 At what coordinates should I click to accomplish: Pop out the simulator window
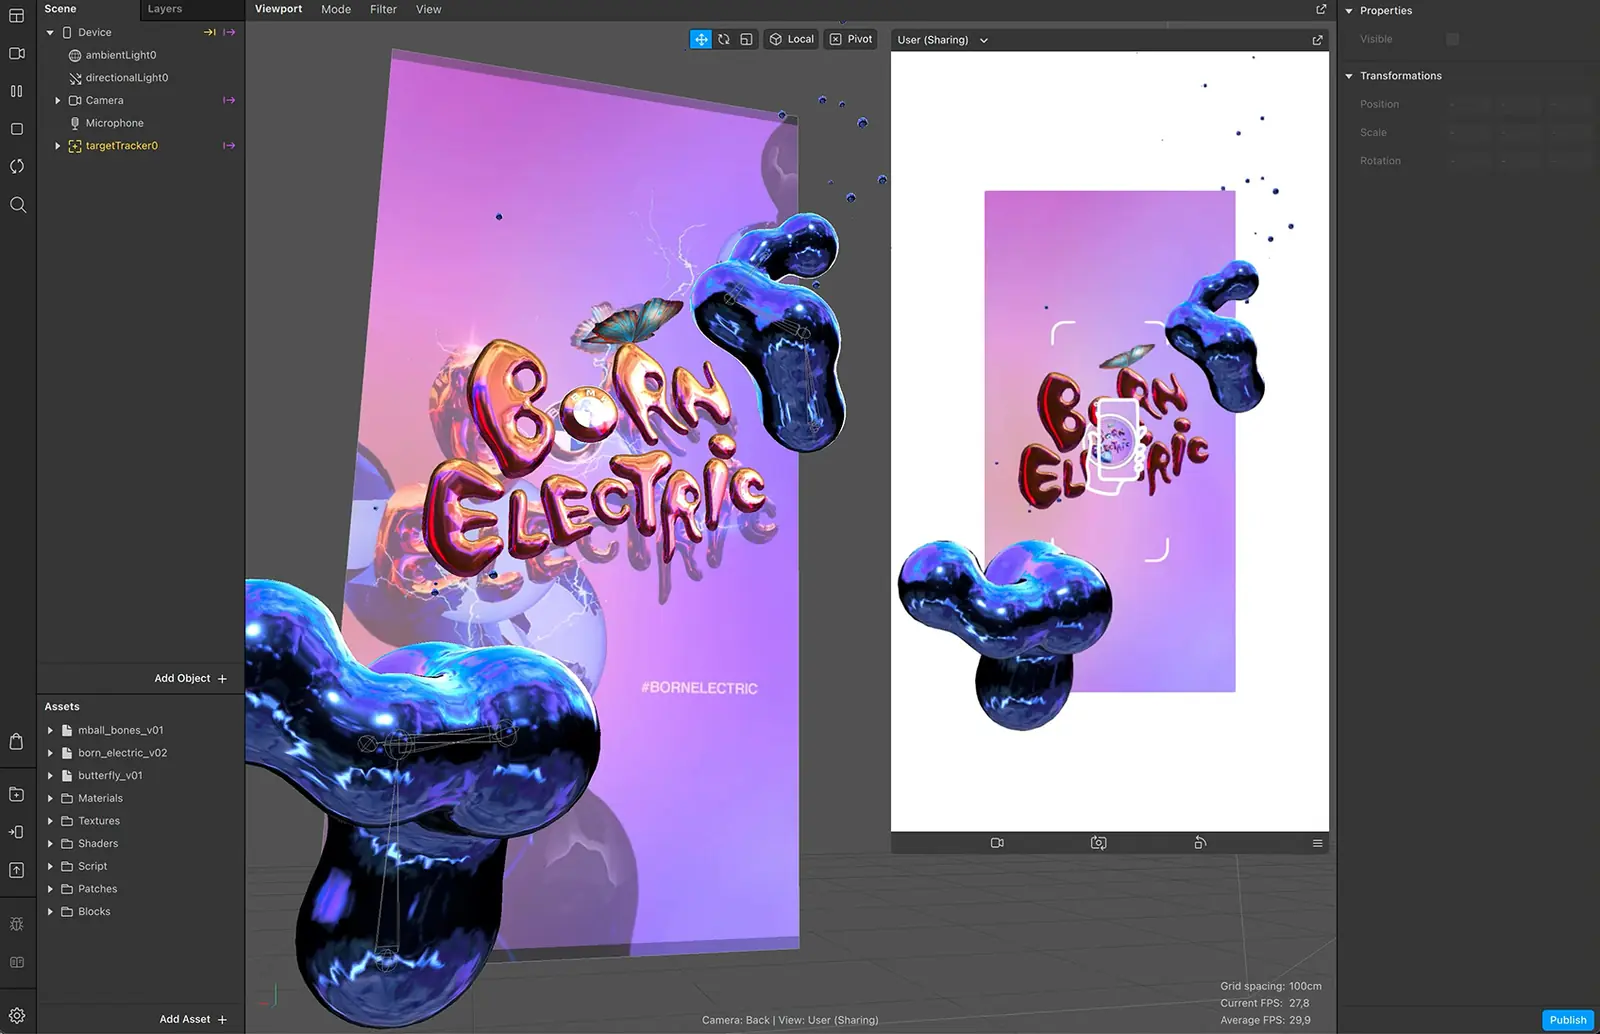click(1317, 40)
